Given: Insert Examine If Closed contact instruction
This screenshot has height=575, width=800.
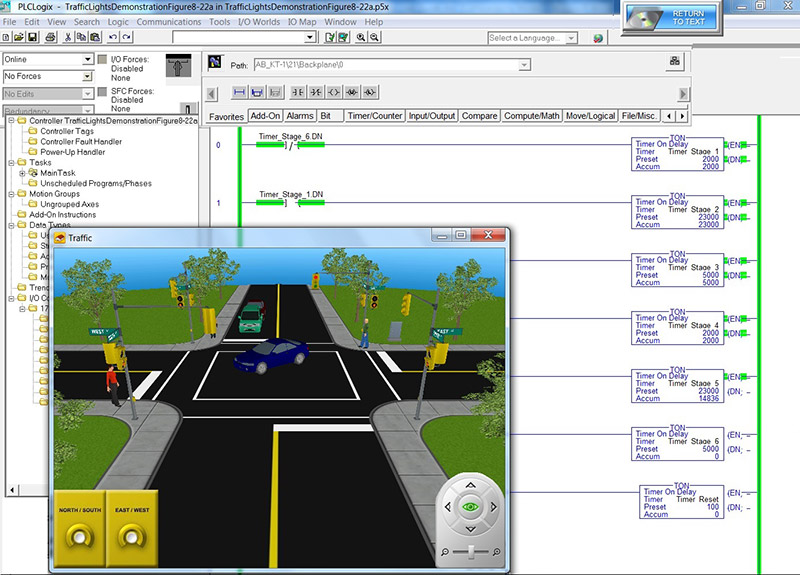Looking at the screenshot, I should click(300, 92).
